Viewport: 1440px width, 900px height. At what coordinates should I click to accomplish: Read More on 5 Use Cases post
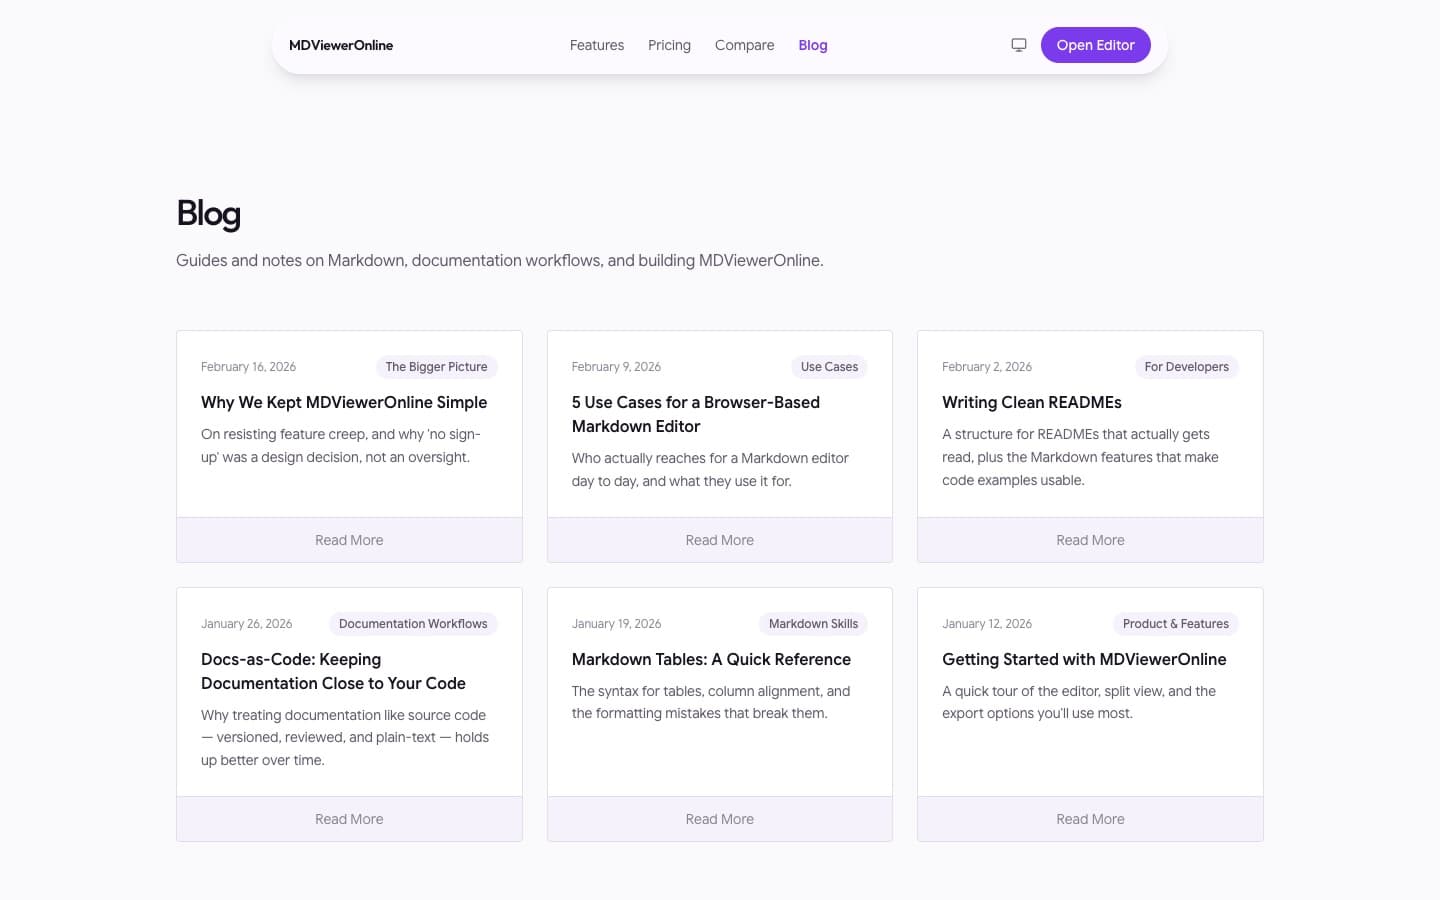[720, 540]
